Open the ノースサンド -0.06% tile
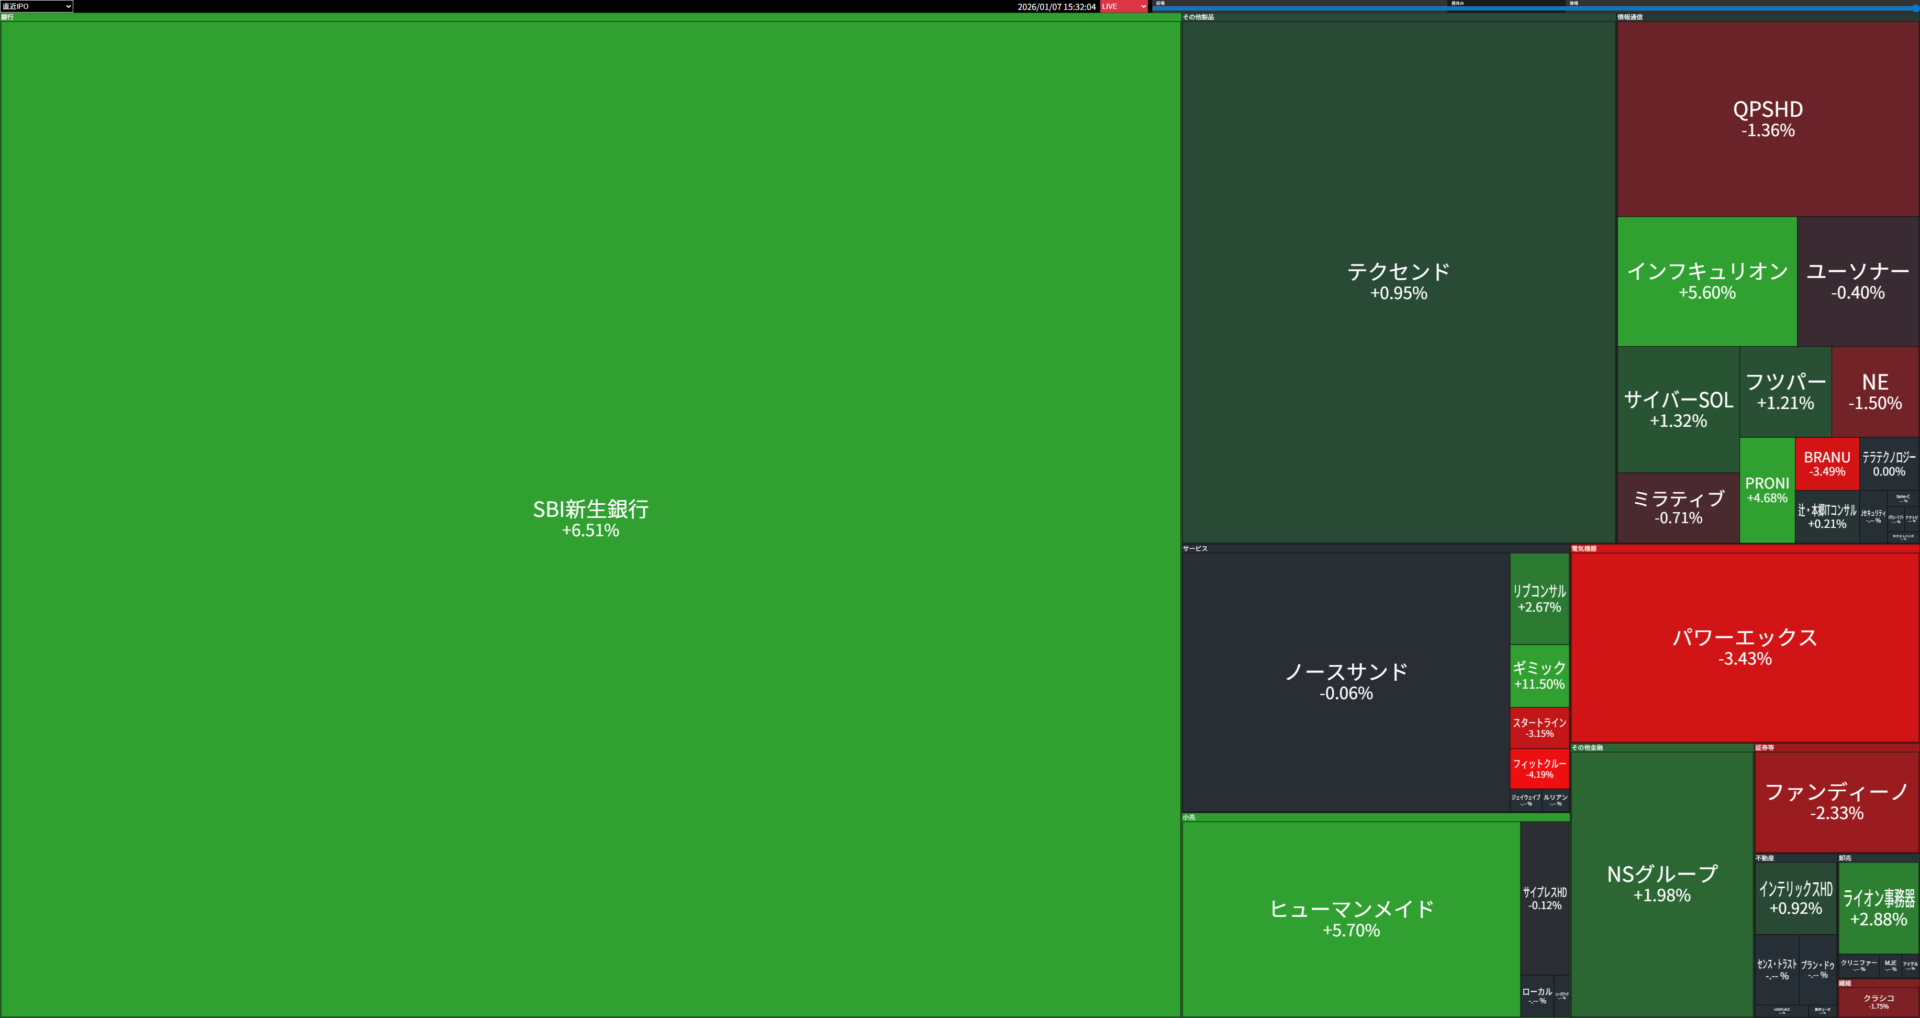The height and width of the screenshot is (1018, 1920). pyautogui.click(x=1345, y=681)
